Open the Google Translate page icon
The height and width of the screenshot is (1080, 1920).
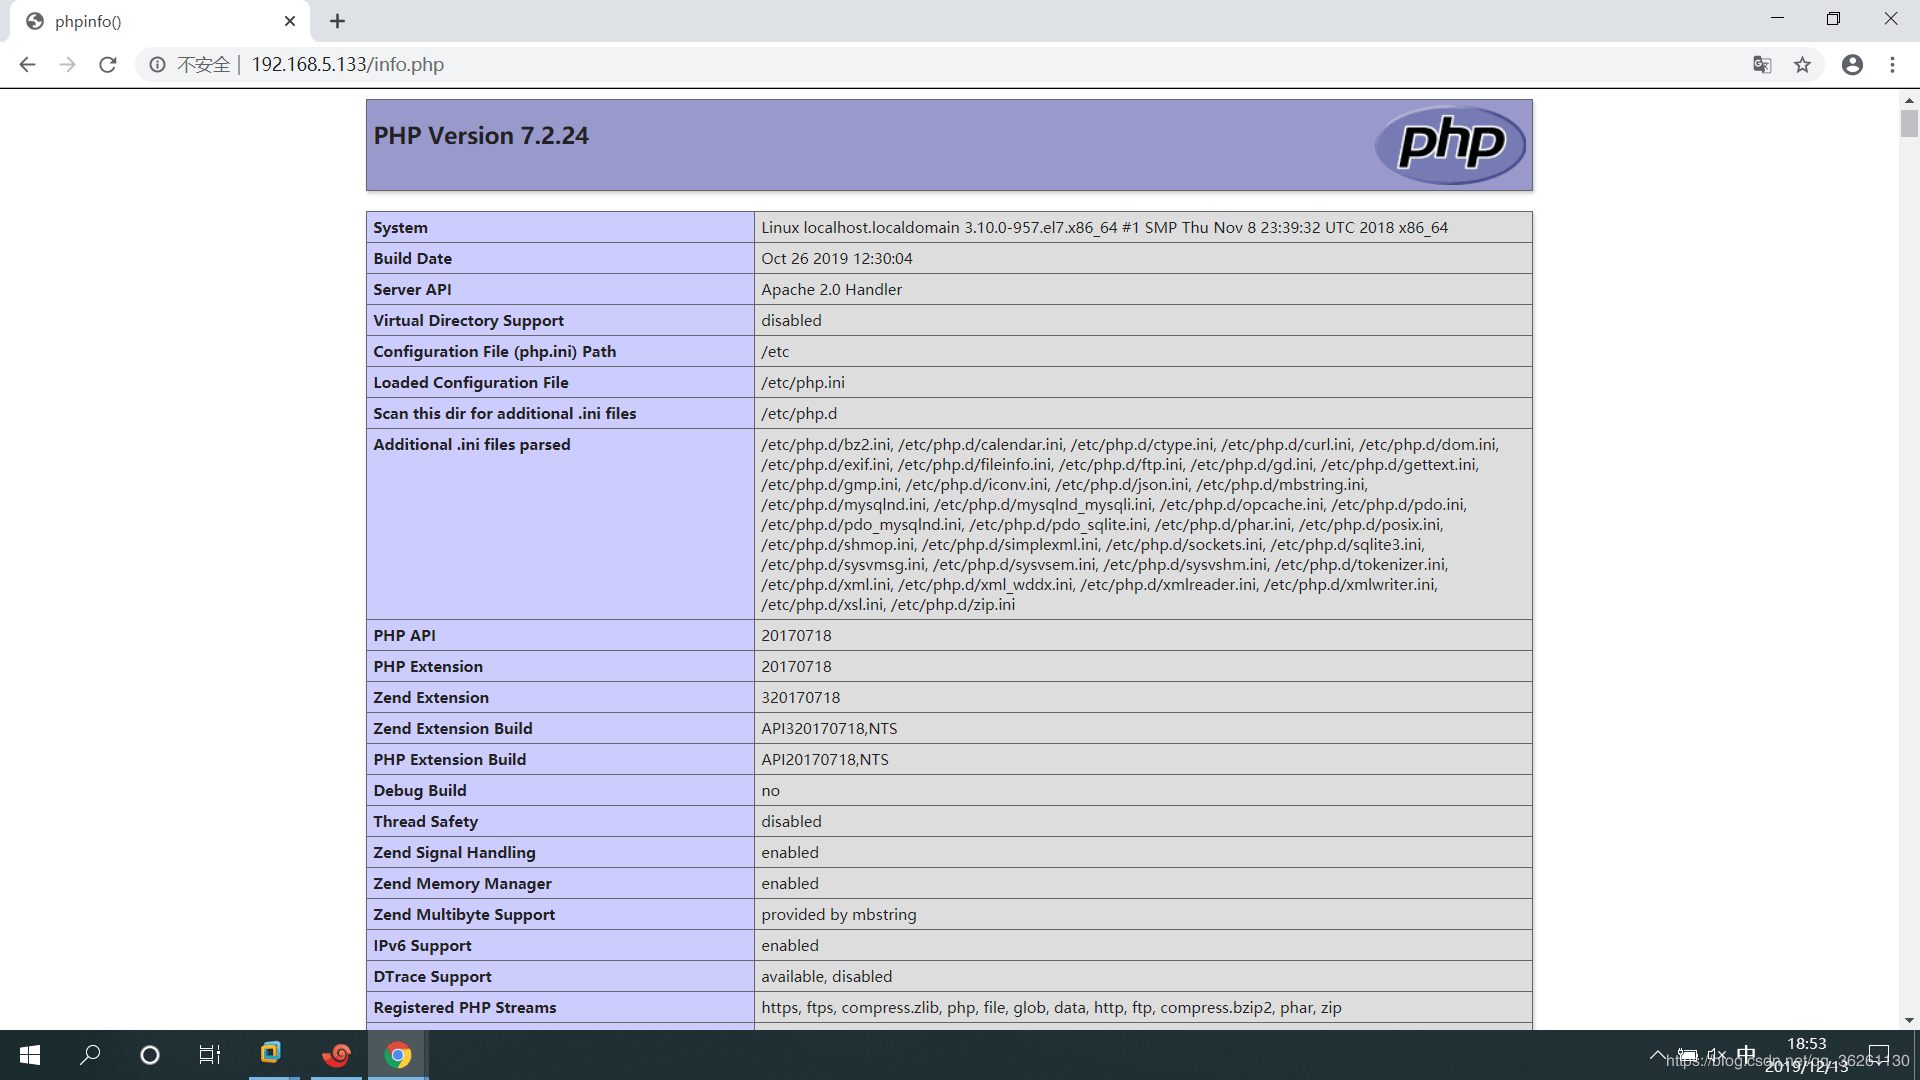point(1762,65)
